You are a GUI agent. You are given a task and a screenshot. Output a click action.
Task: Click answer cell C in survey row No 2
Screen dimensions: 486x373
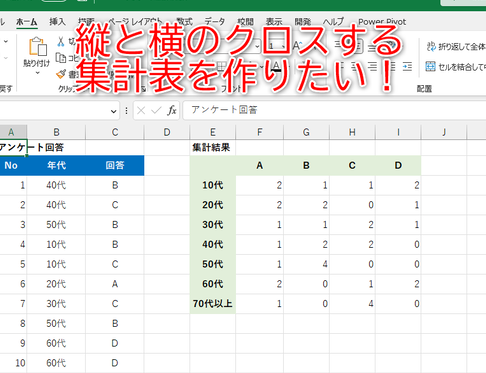pyautogui.click(x=115, y=205)
